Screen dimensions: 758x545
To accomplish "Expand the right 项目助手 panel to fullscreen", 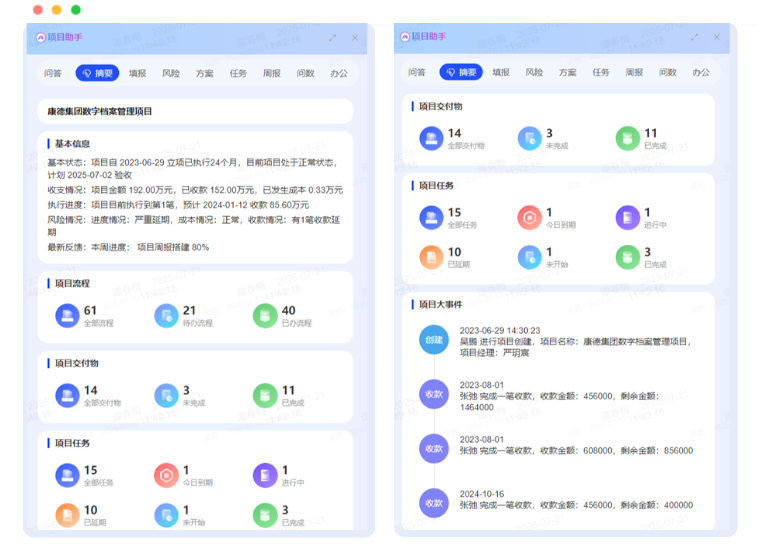I will (695, 37).
